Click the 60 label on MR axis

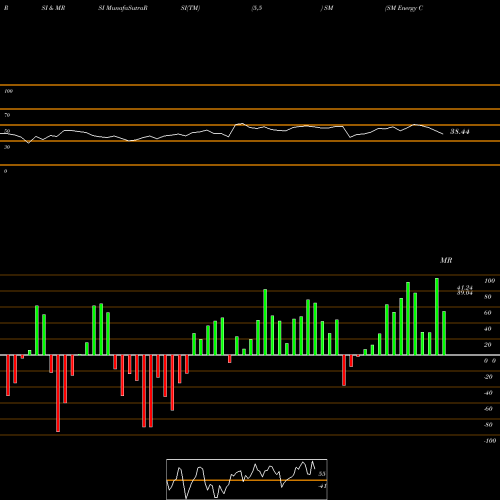tap(487, 313)
